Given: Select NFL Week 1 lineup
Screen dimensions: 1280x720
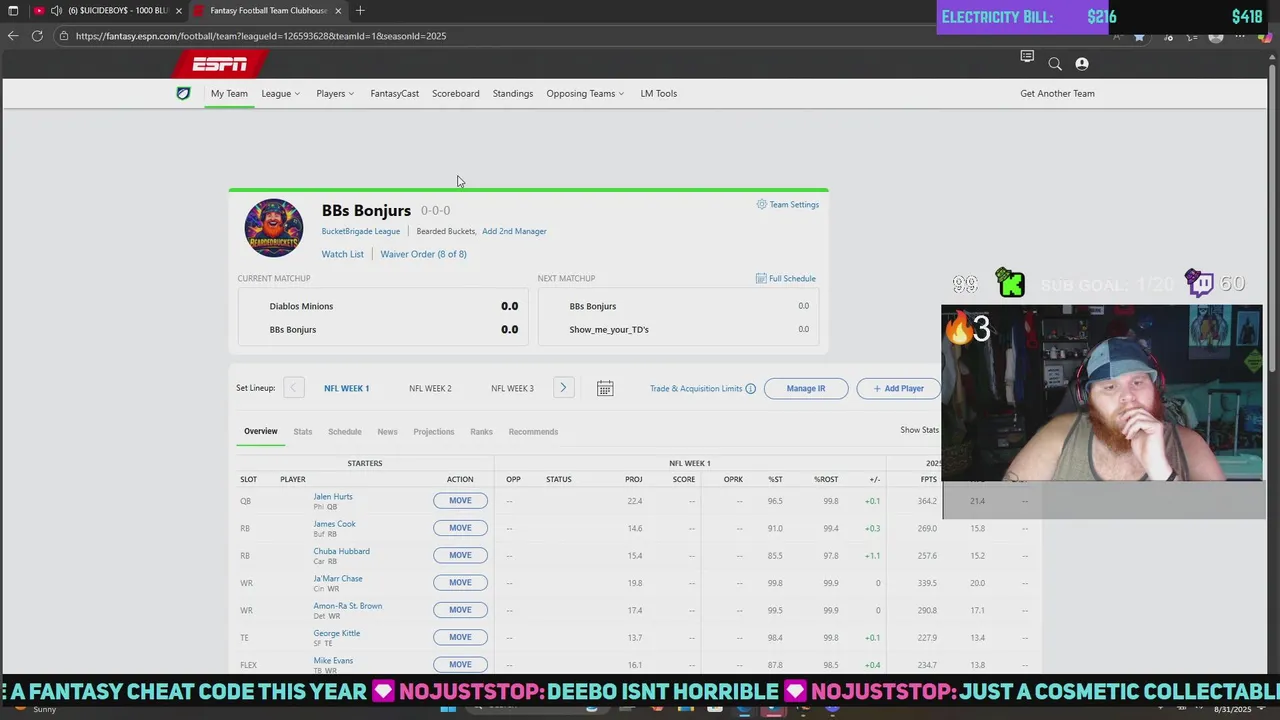Looking at the screenshot, I should (x=346, y=388).
